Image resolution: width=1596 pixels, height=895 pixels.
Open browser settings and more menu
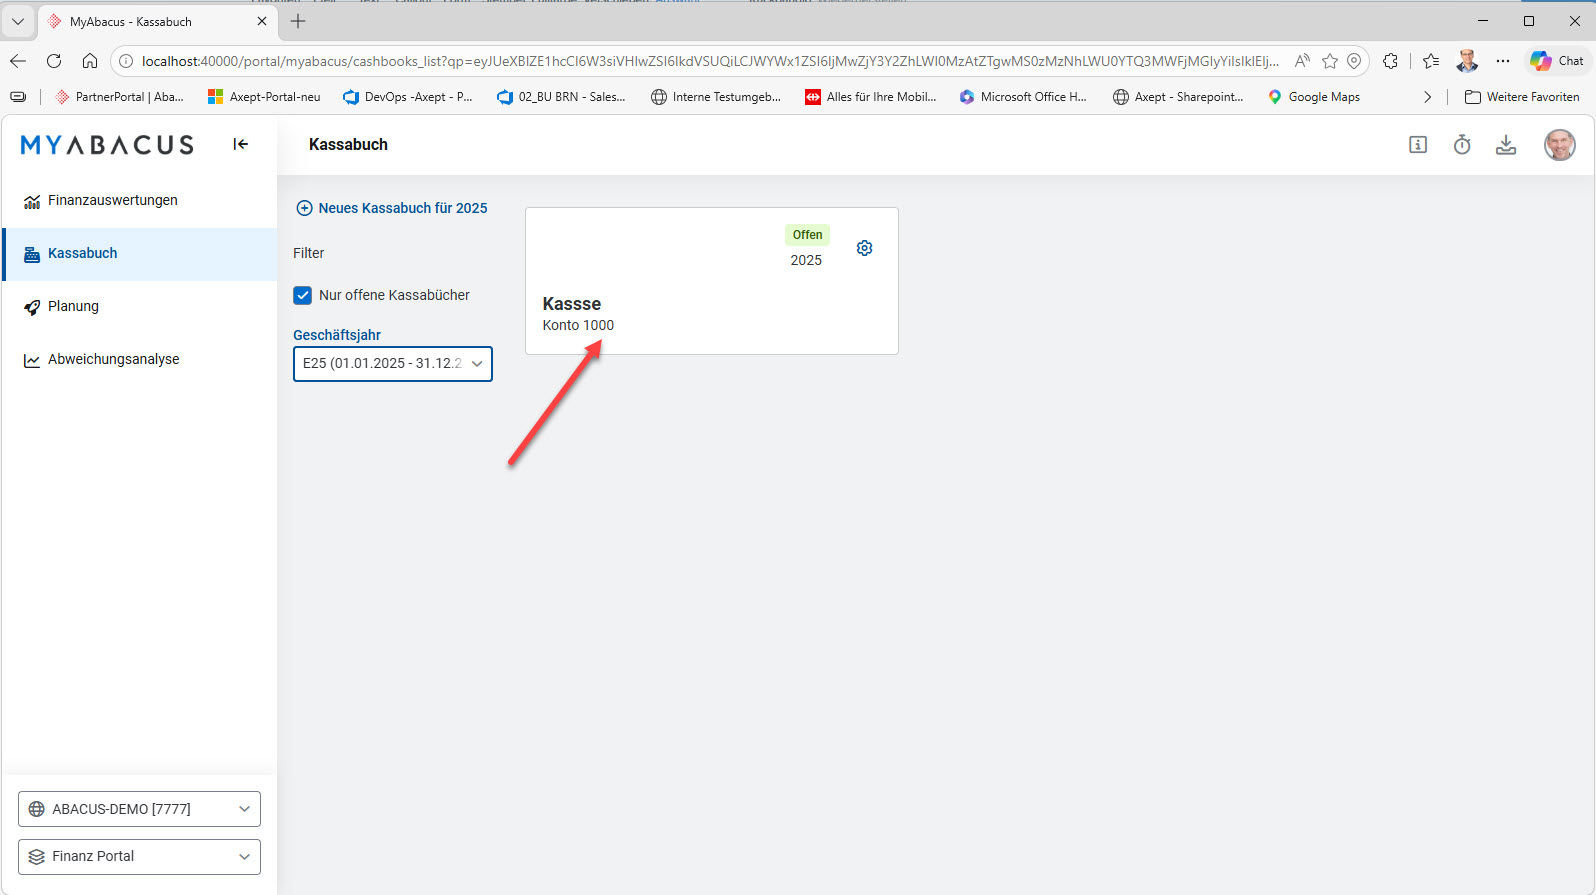(1503, 61)
